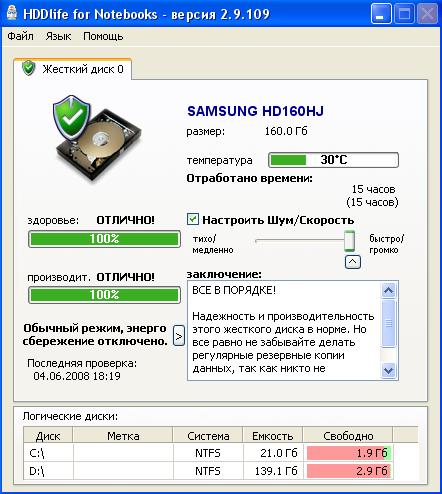Click the Емкость column header
The image size is (442, 494).
coord(272,435)
